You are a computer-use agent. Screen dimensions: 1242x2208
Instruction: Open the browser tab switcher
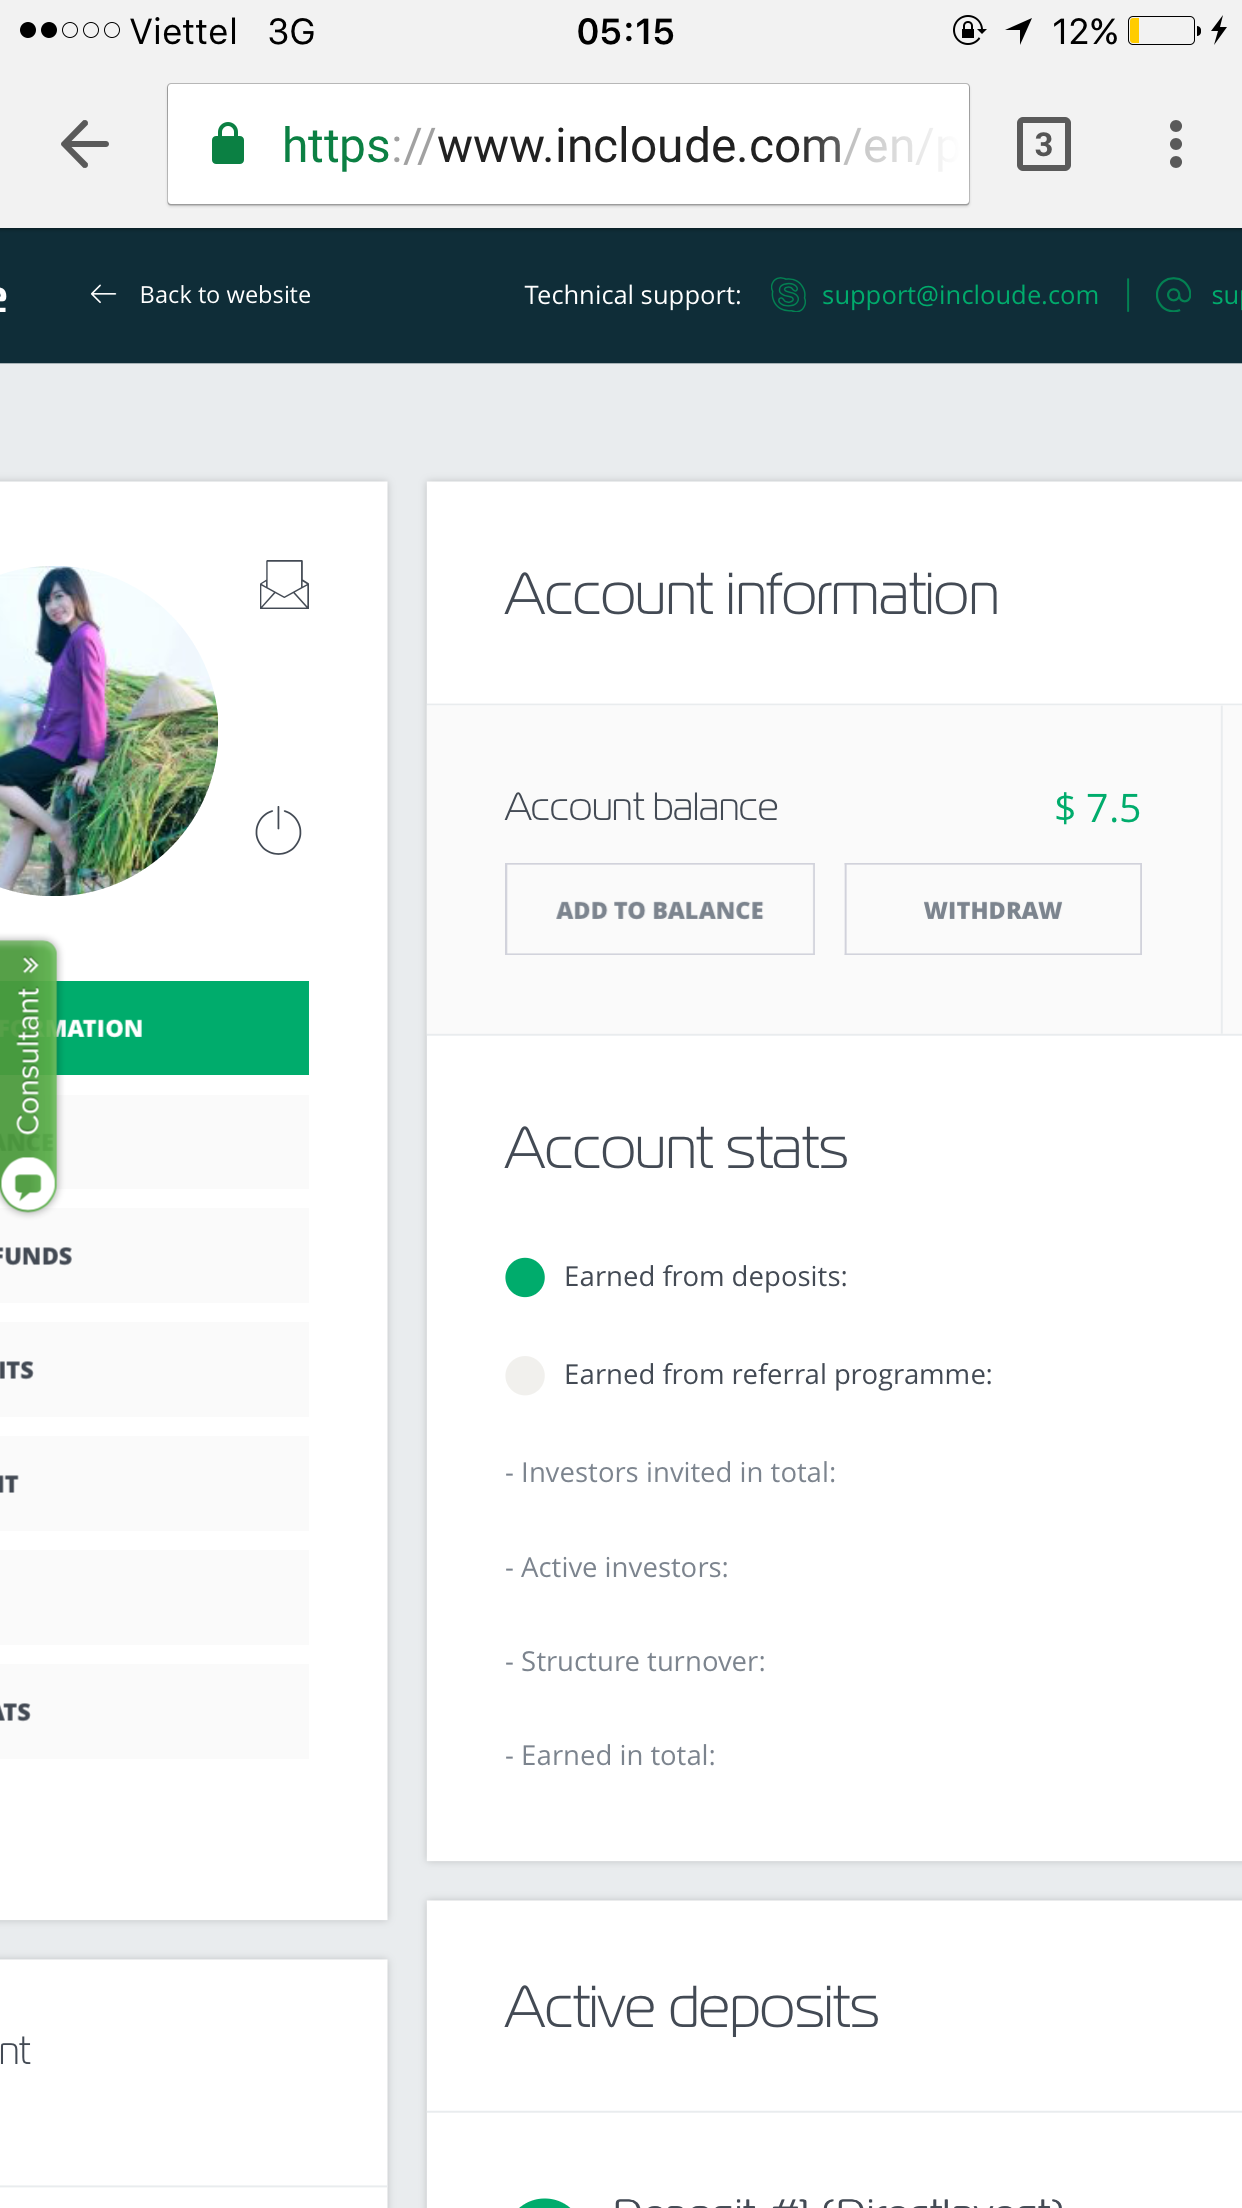(x=1043, y=145)
